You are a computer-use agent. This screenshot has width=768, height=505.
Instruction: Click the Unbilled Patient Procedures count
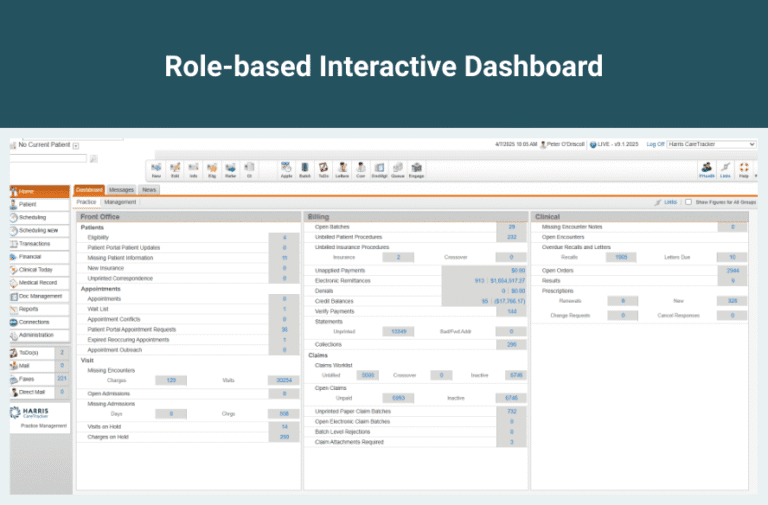511,237
